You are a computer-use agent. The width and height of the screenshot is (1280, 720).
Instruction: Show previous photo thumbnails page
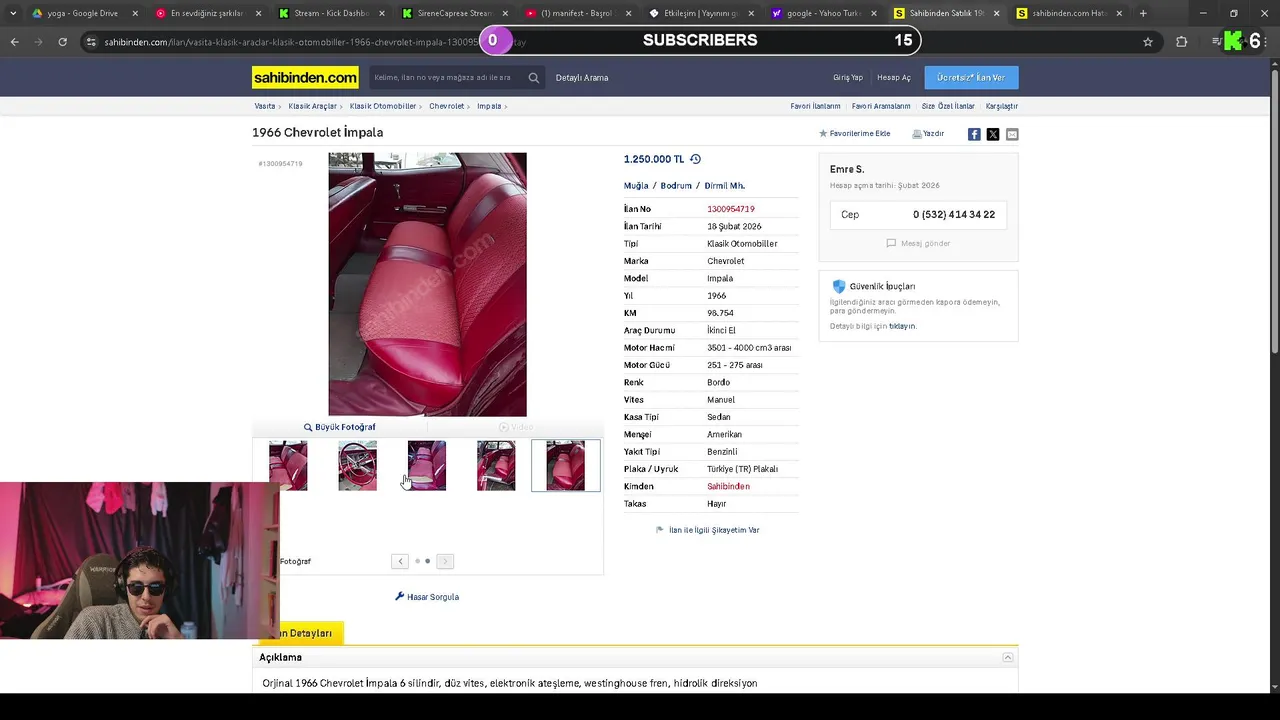(400, 561)
